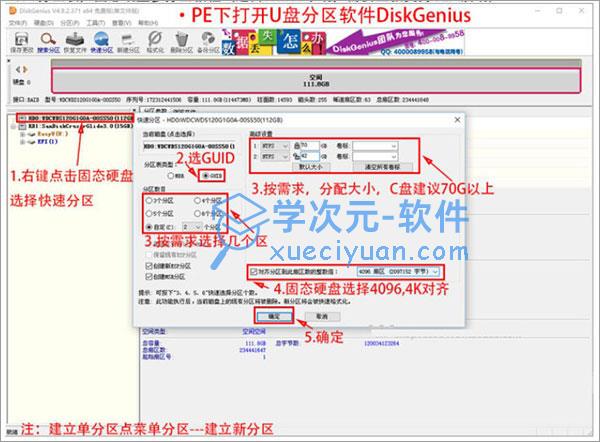Toggle the create new ESP partition checkbox

coord(149,266)
